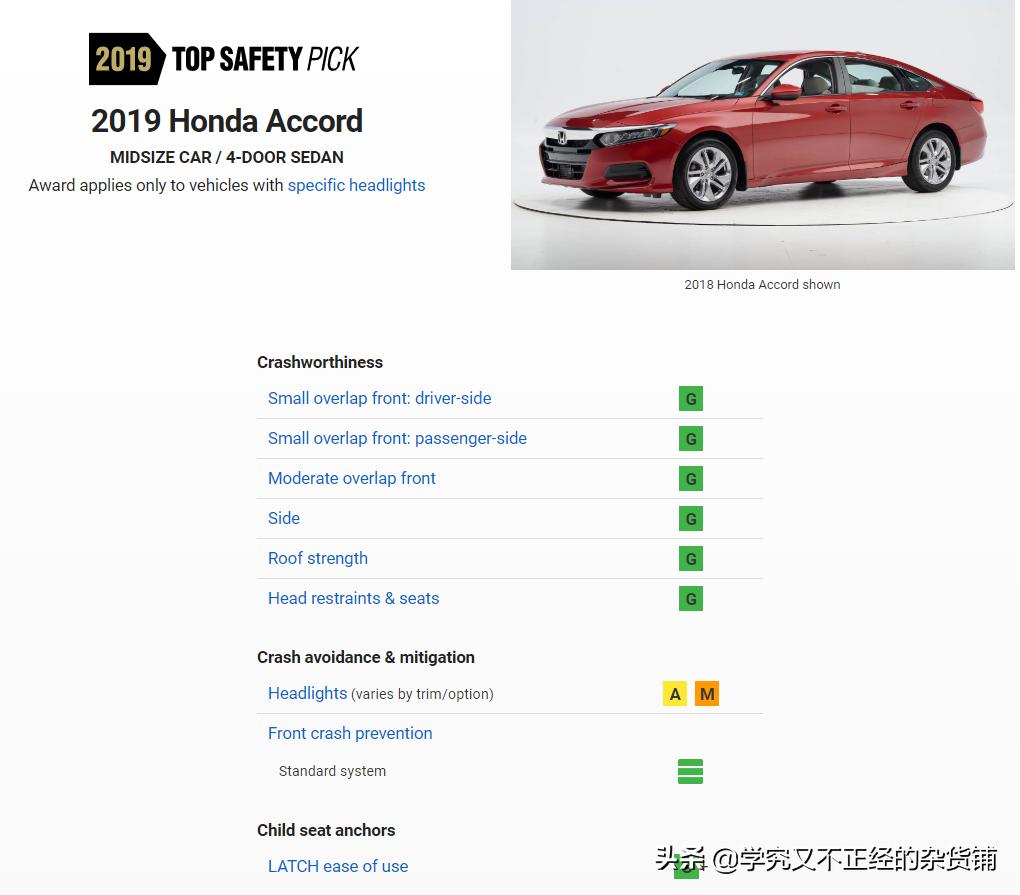1020x895 pixels.
Task: Open the Roof strength link
Action: (x=317, y=558)
